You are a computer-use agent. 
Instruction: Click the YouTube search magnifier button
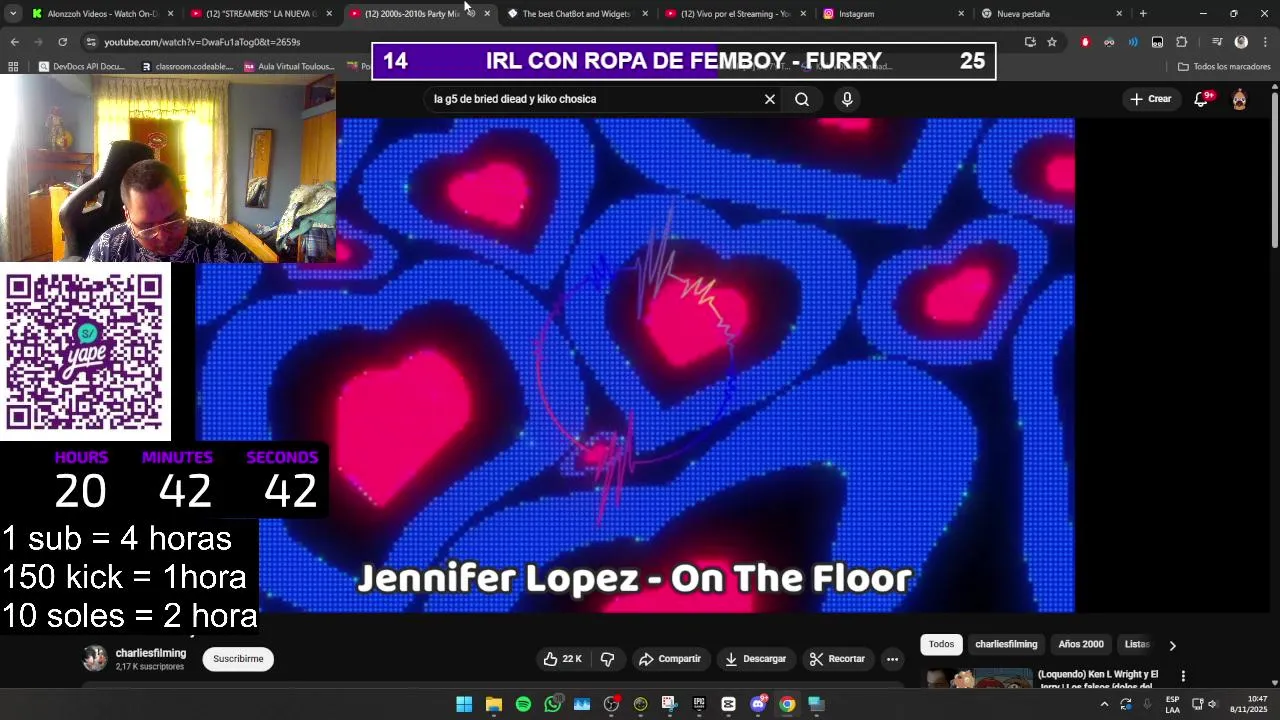[802, 99]
